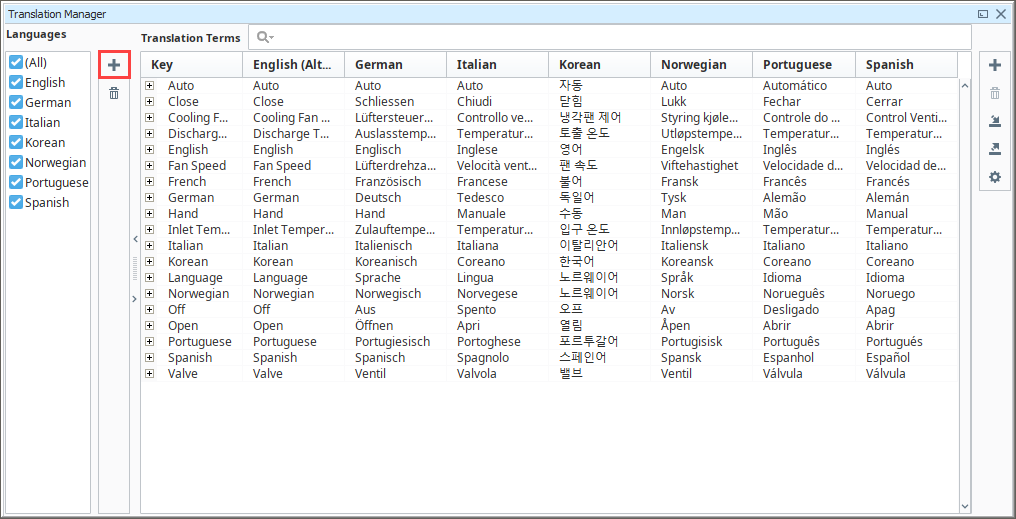Remove term using right-side trash icon
This screenshot has height=519, width=1016.
995,93
